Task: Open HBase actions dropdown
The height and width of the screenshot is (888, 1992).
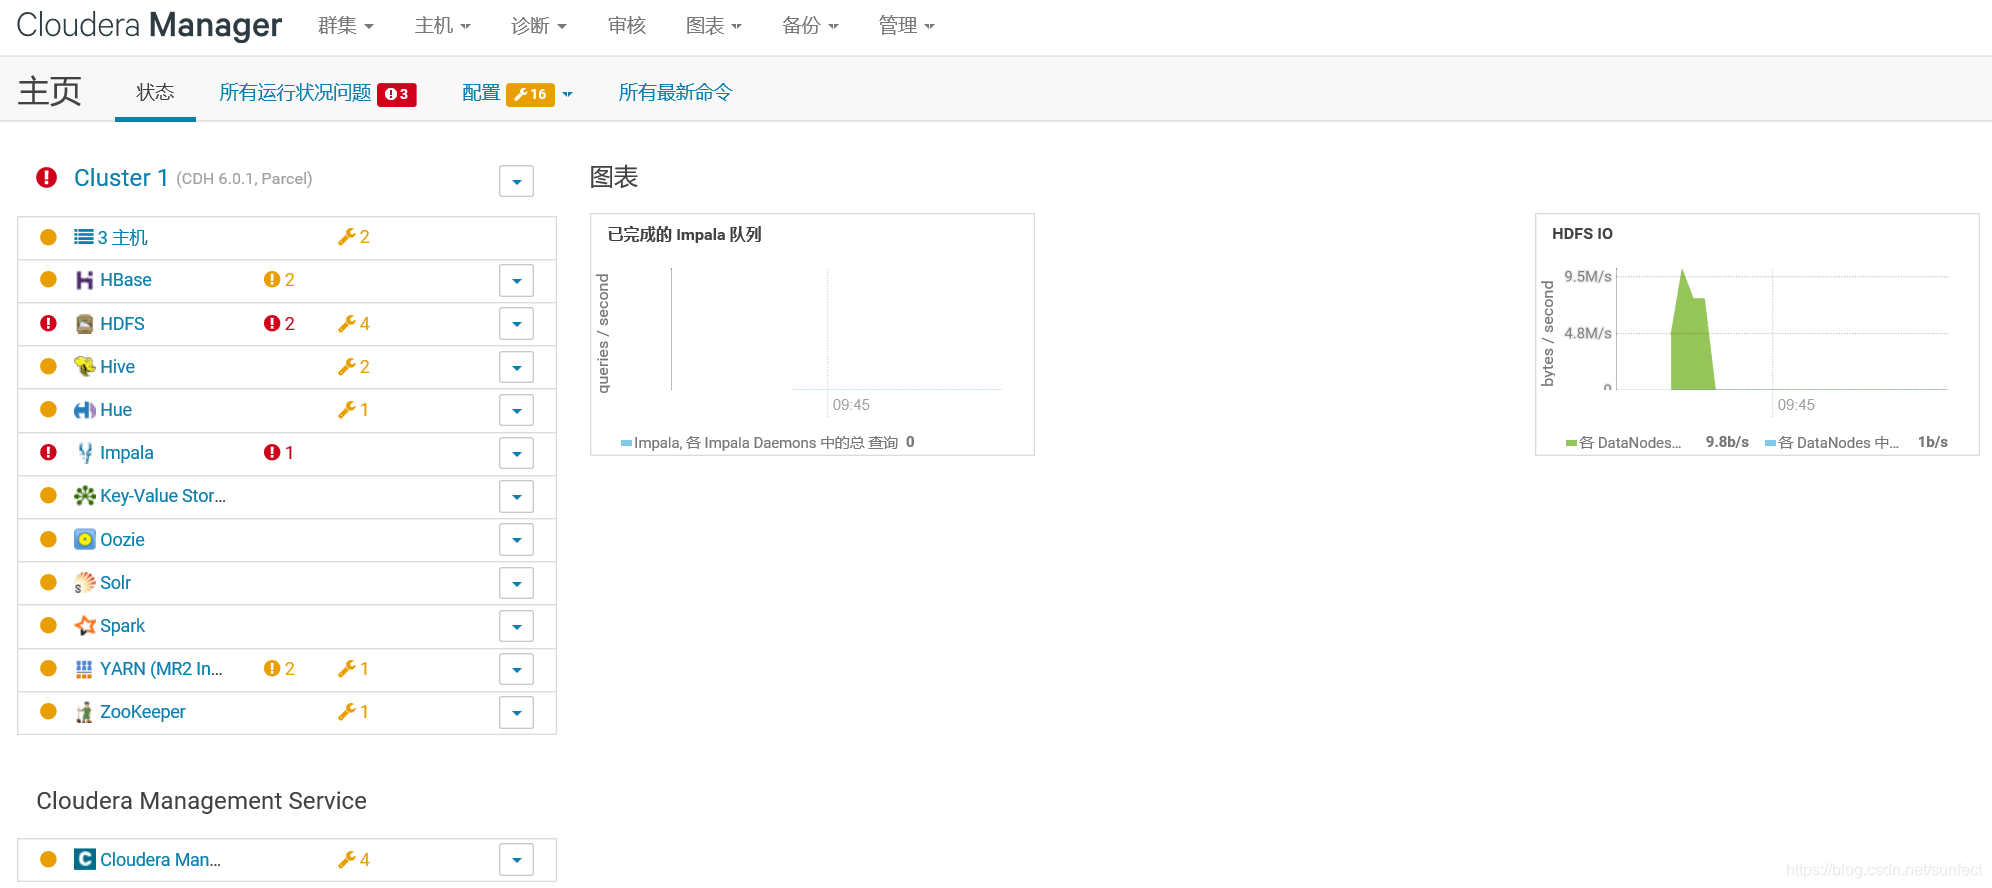Action: point(517,281)
